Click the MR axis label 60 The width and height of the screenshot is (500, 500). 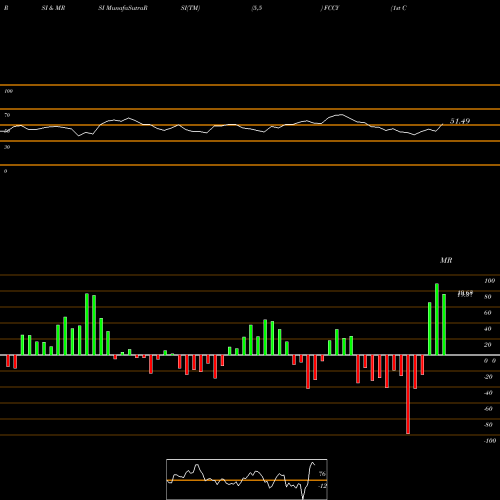(x=488, y=313)
